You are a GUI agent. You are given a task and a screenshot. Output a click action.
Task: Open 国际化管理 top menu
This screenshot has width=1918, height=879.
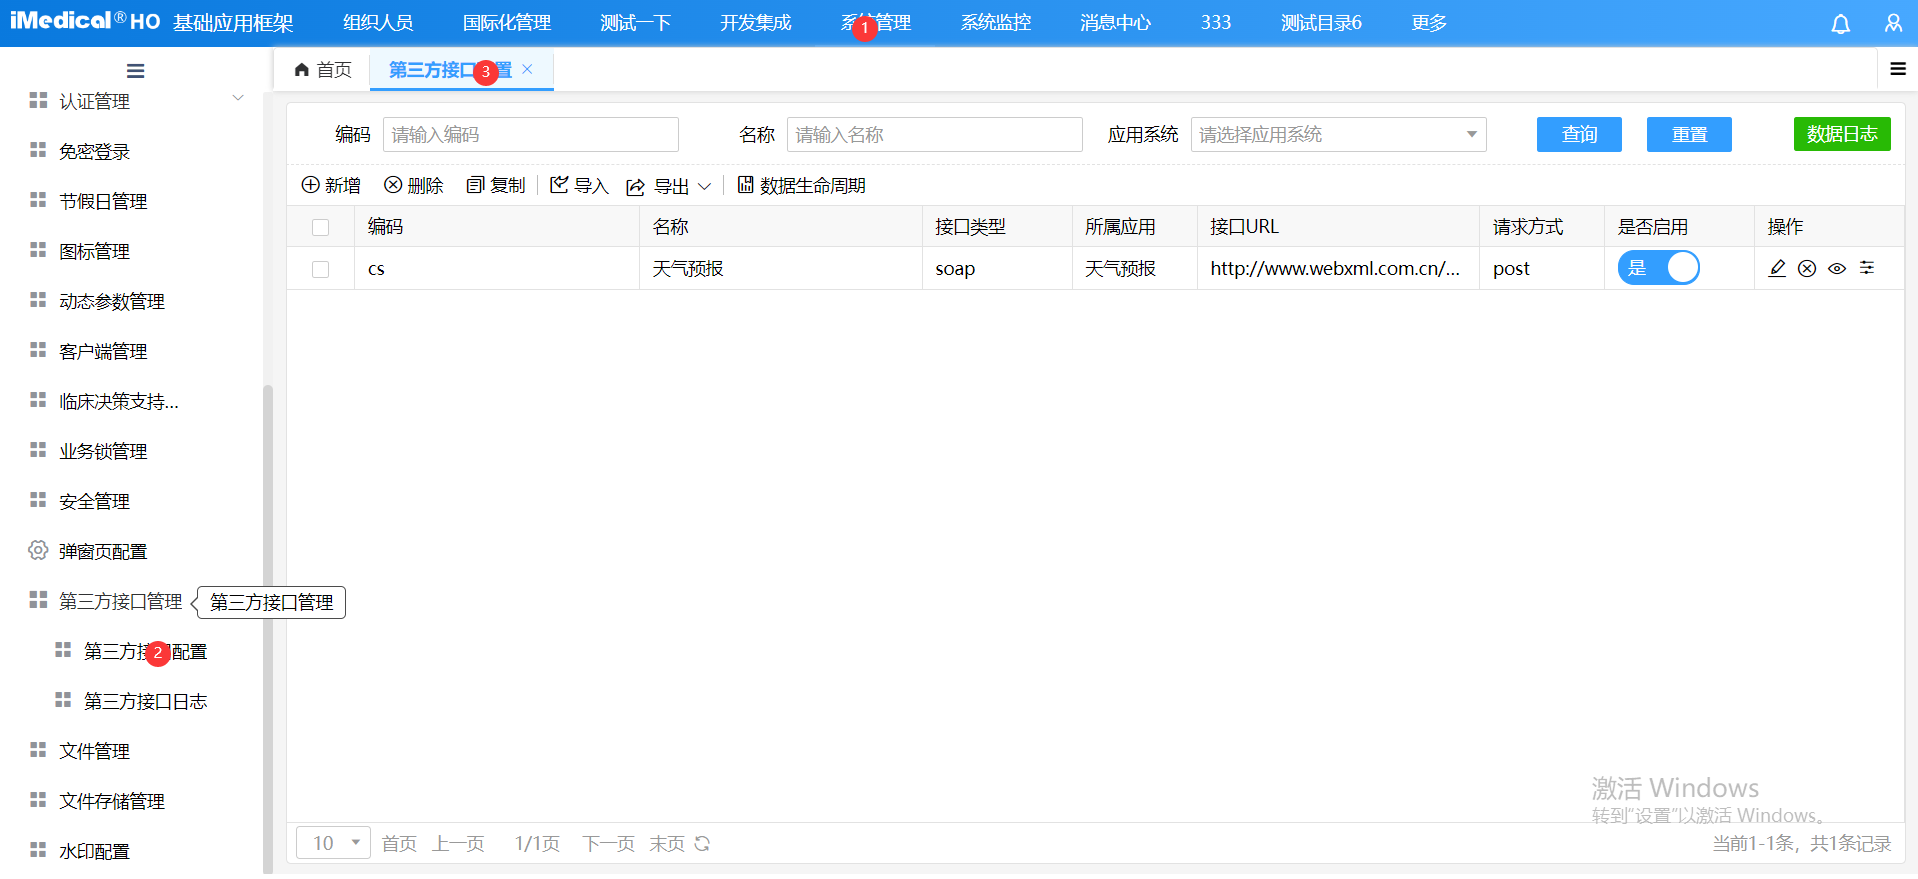pyautogui.click(x=507, y=23)
